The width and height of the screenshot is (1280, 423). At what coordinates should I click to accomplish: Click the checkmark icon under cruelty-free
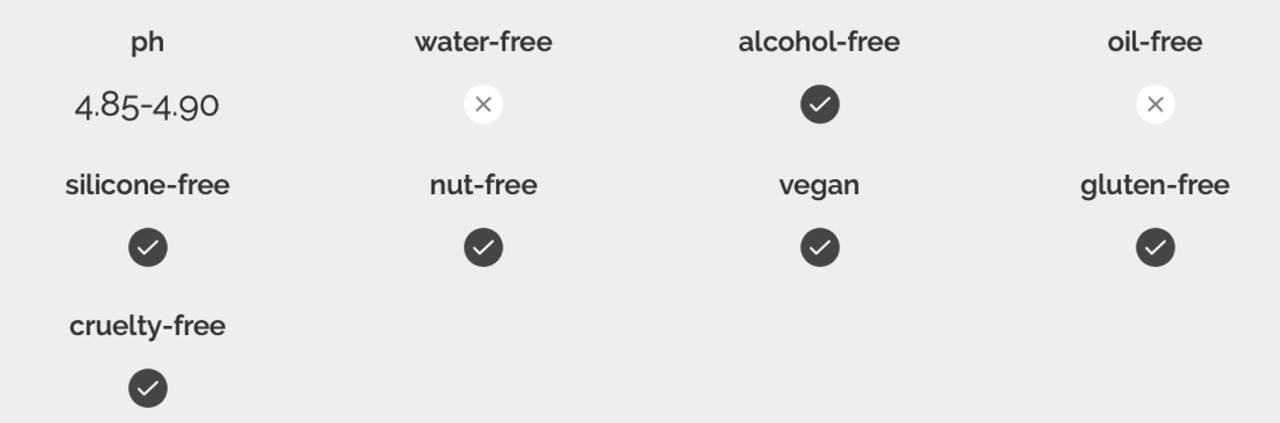click(147, 388)
